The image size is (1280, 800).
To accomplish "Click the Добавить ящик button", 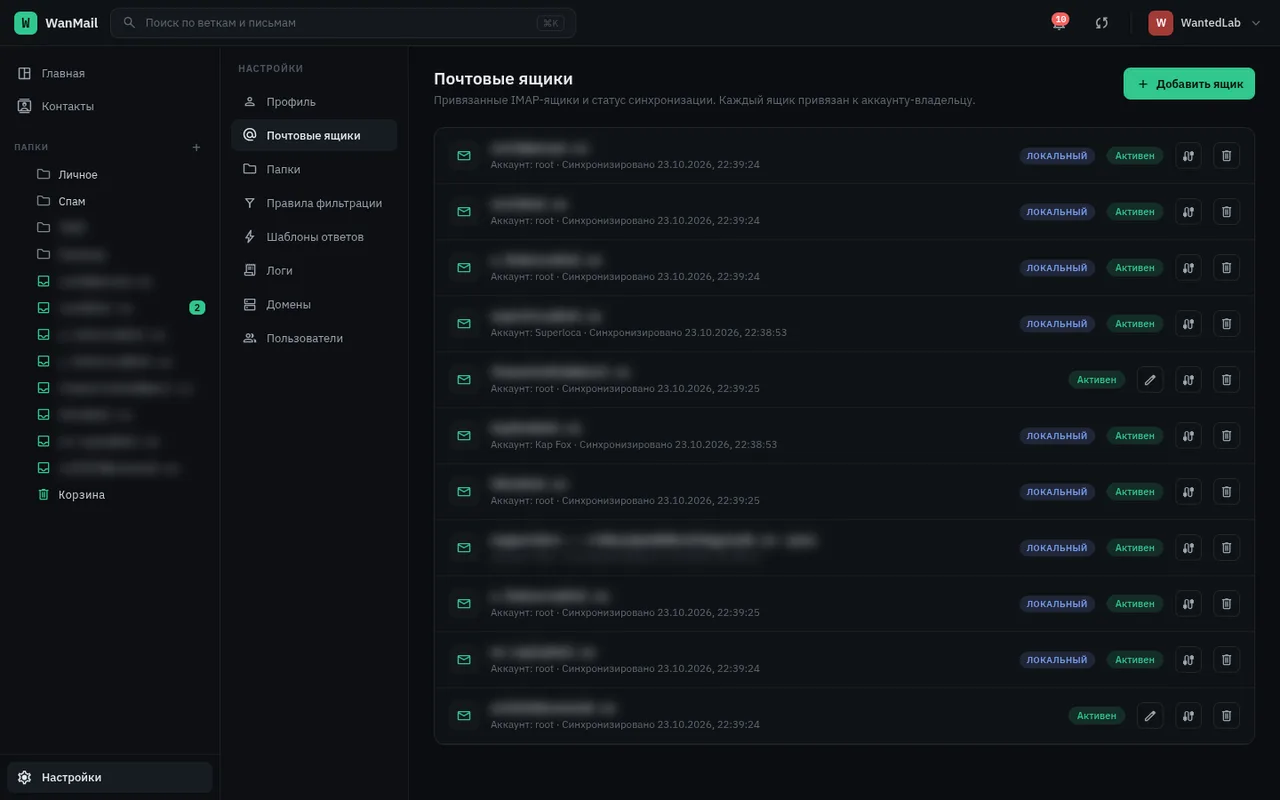I will [1189, 84].
